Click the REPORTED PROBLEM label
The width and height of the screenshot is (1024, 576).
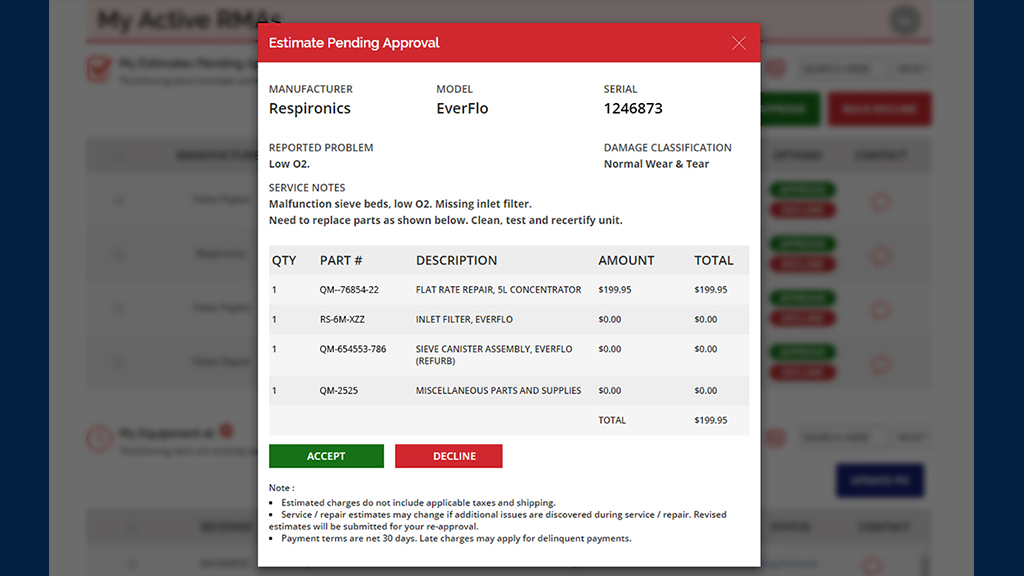coord(321,148)
